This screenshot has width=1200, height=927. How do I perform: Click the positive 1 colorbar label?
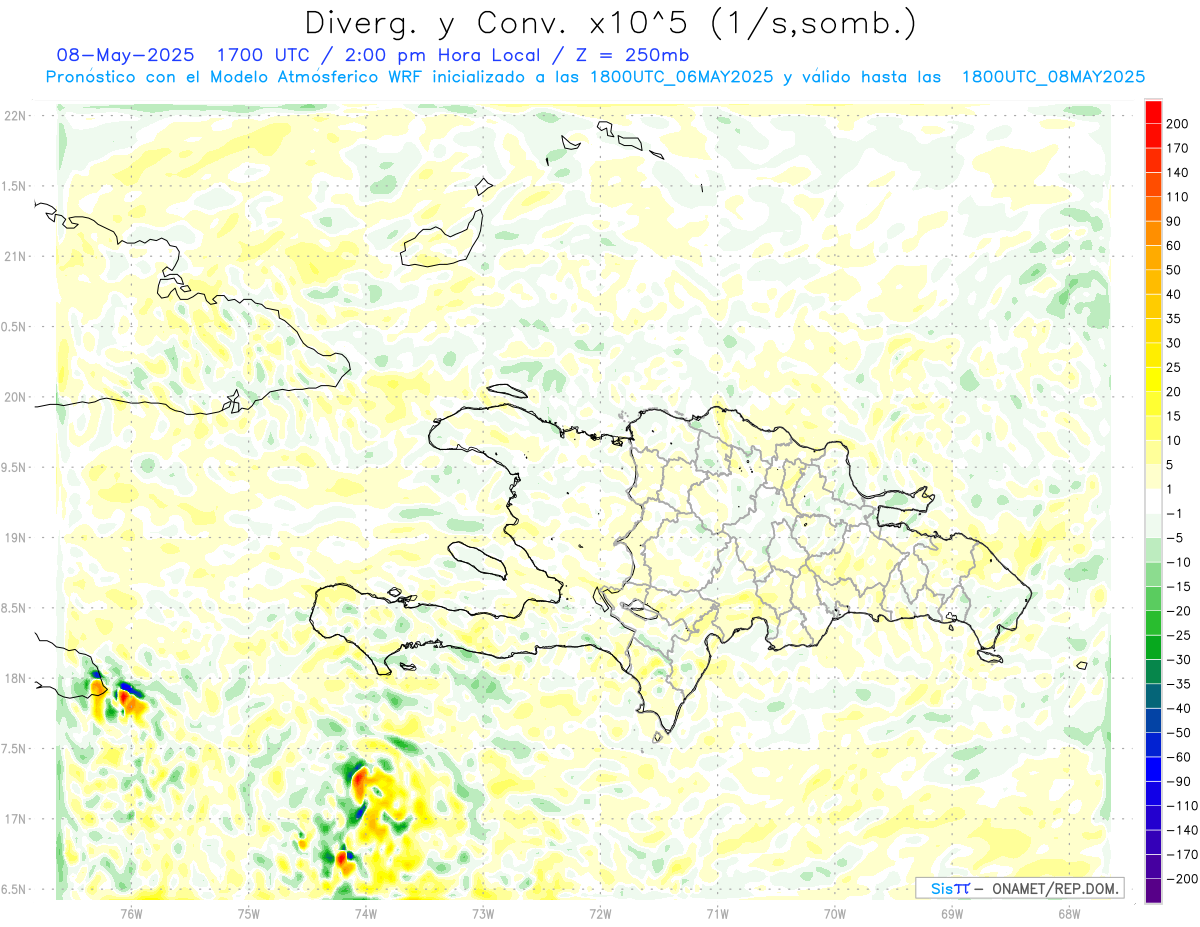[1171, 489]
